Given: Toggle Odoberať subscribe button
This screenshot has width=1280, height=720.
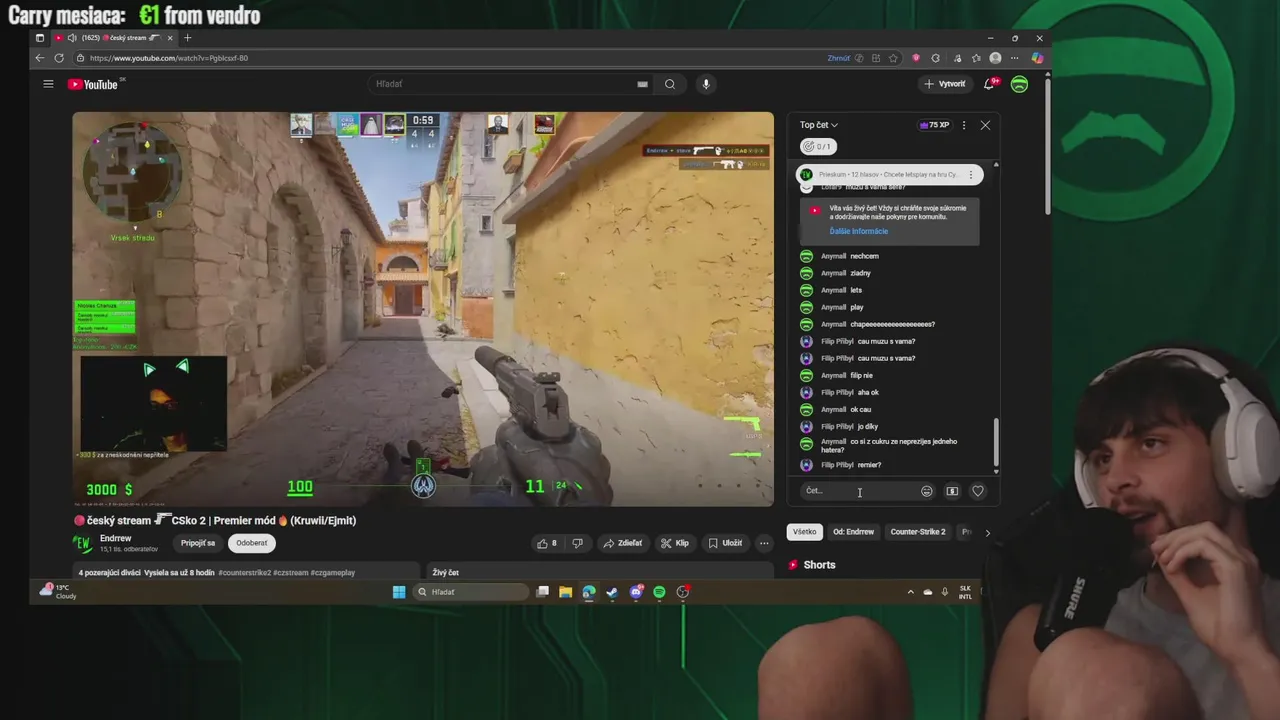Looking at the screenshot, I should (x=252, y=543).
